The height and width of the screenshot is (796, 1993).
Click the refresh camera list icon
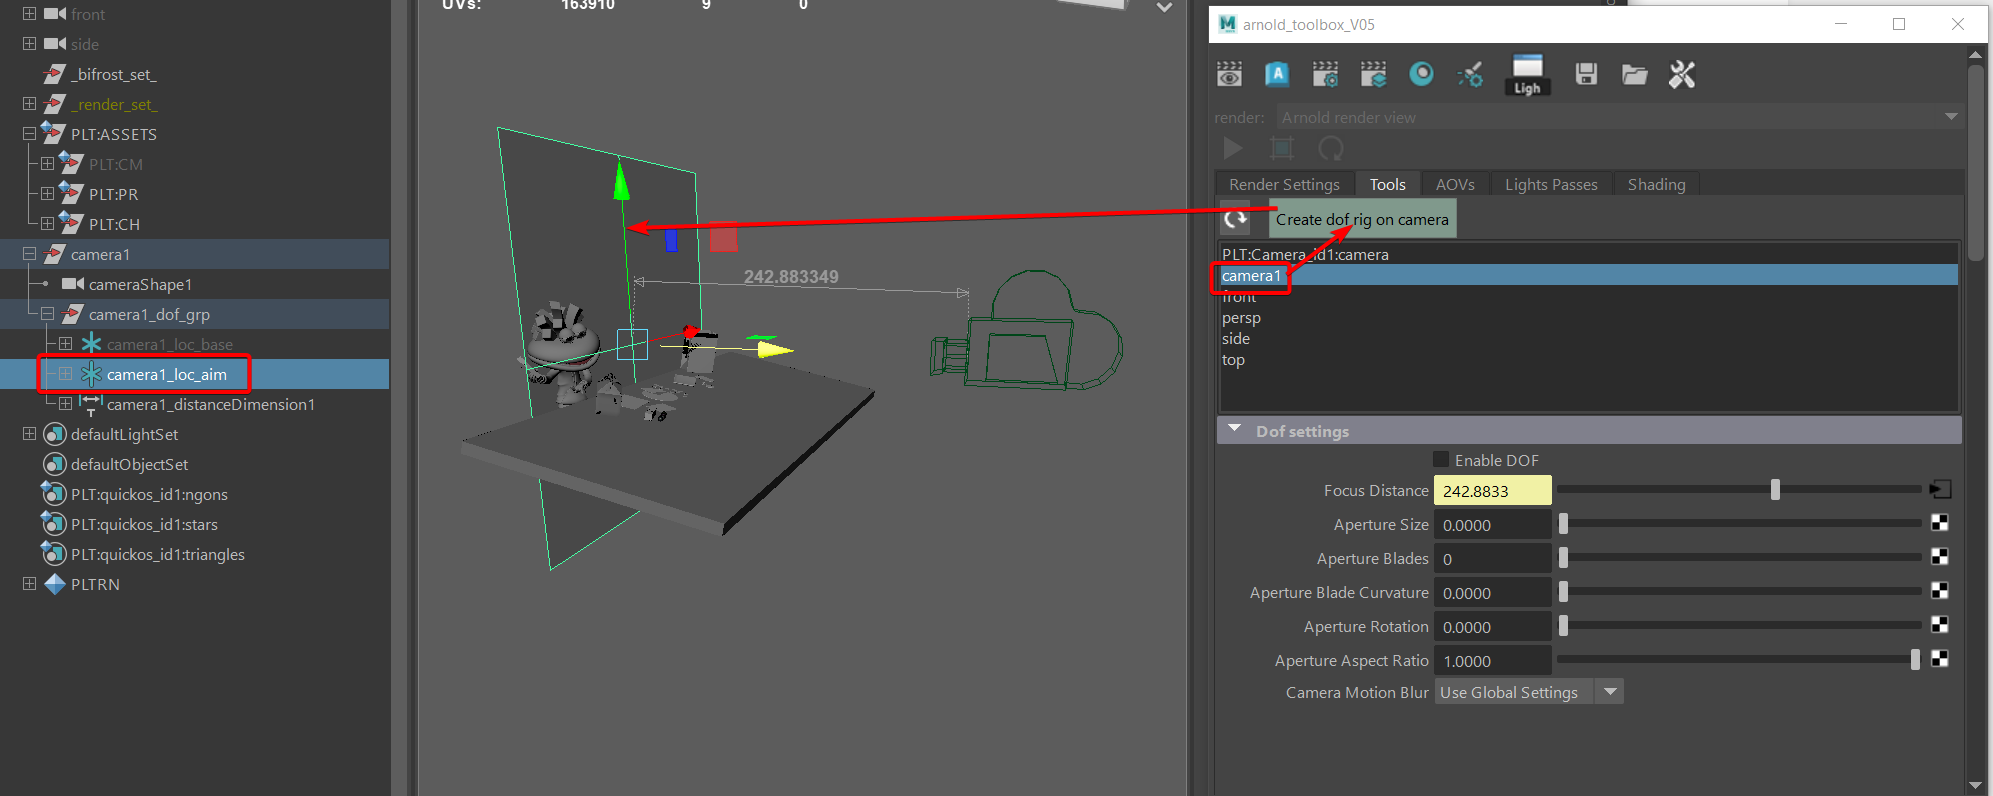pos(1236,219)
